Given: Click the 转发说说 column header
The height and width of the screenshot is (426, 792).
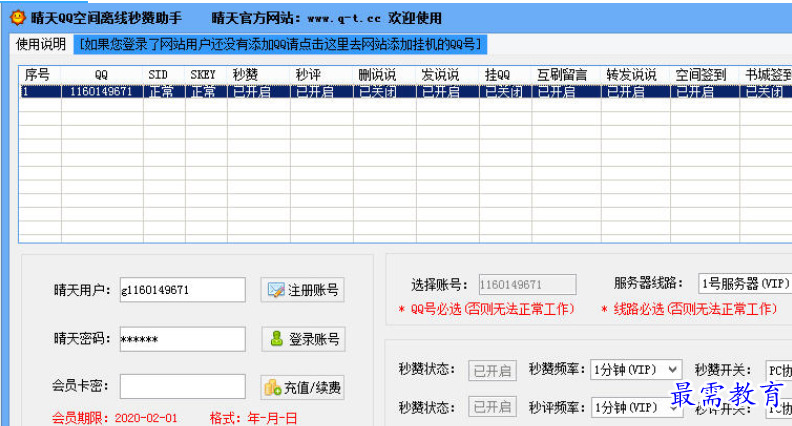Looking at the screenshot, I should pyautogui.click(x=635, y=75).
